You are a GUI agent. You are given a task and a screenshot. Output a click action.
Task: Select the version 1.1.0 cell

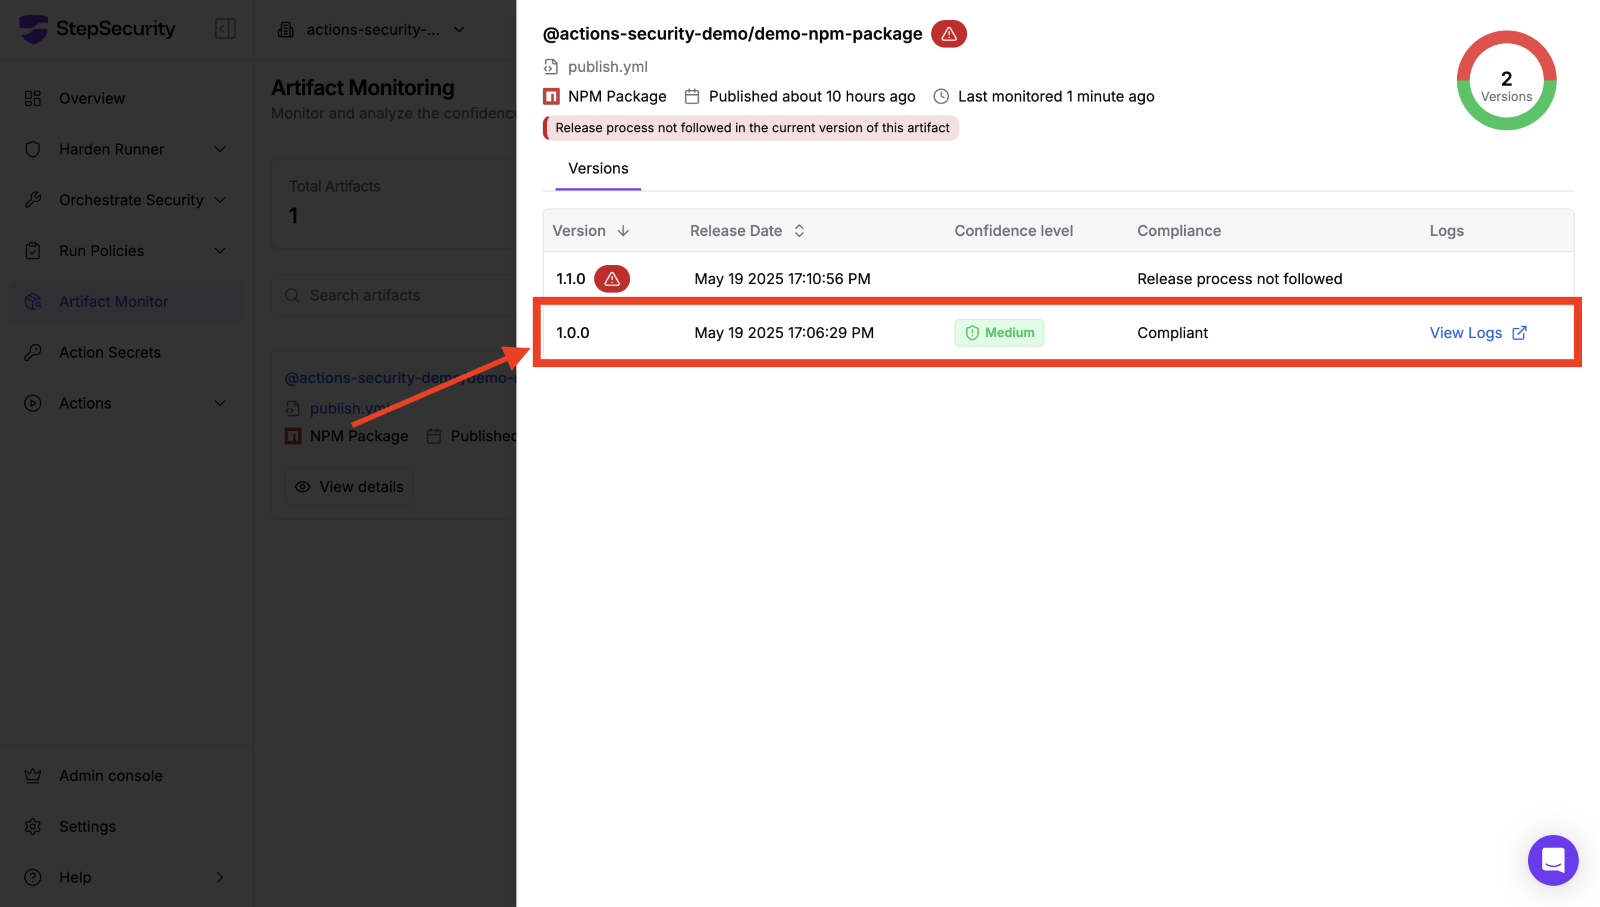(x=571, y=279)
